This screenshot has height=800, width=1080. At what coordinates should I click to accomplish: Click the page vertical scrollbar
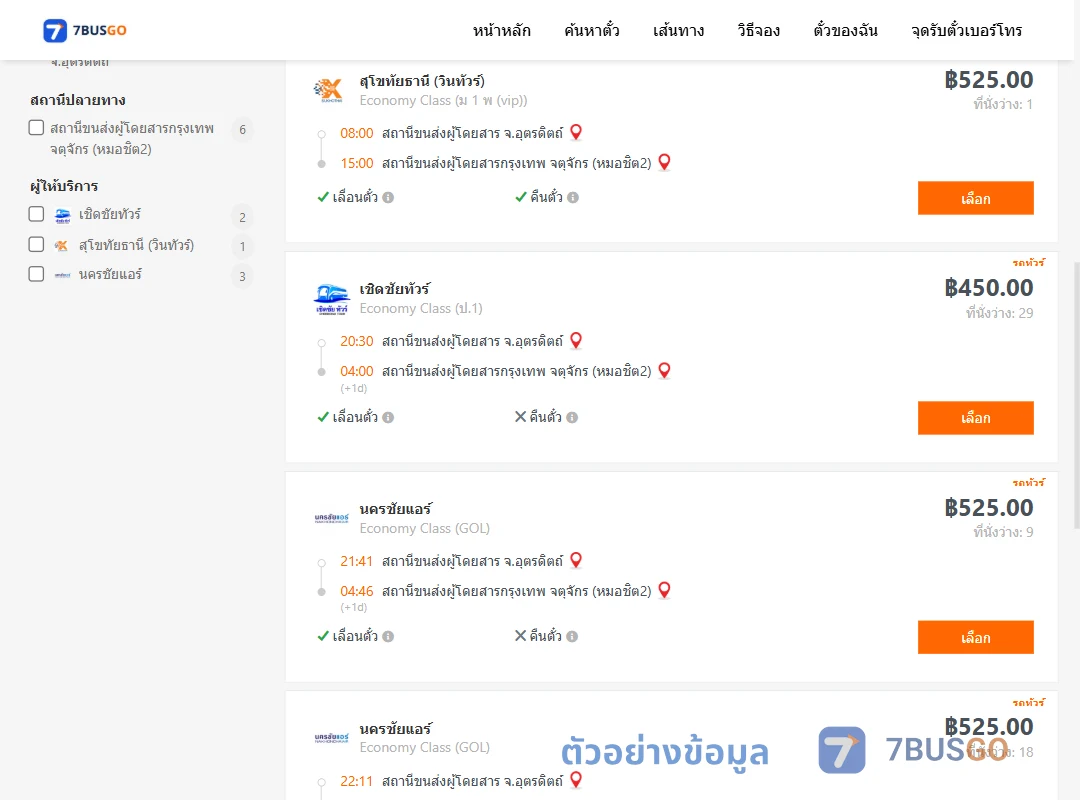pyautogui.click(x=1077, y=396)
